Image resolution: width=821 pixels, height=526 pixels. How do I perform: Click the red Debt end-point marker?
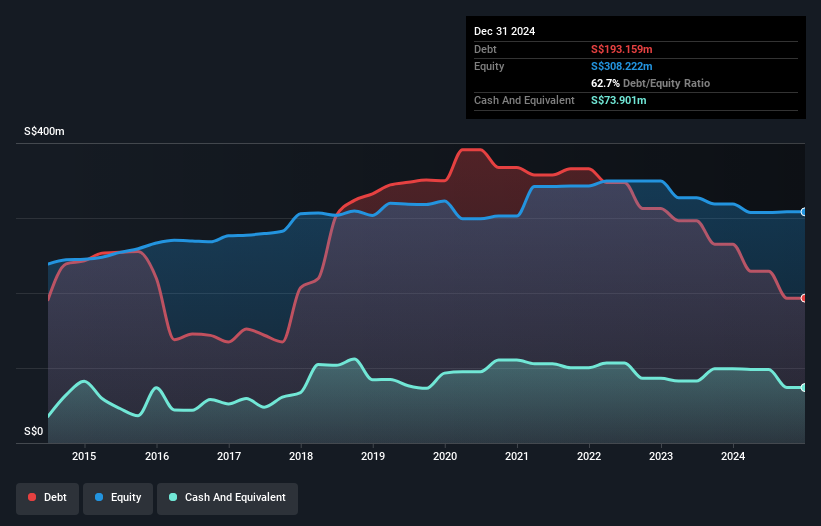pyautogui.click(x=804, y=298)
